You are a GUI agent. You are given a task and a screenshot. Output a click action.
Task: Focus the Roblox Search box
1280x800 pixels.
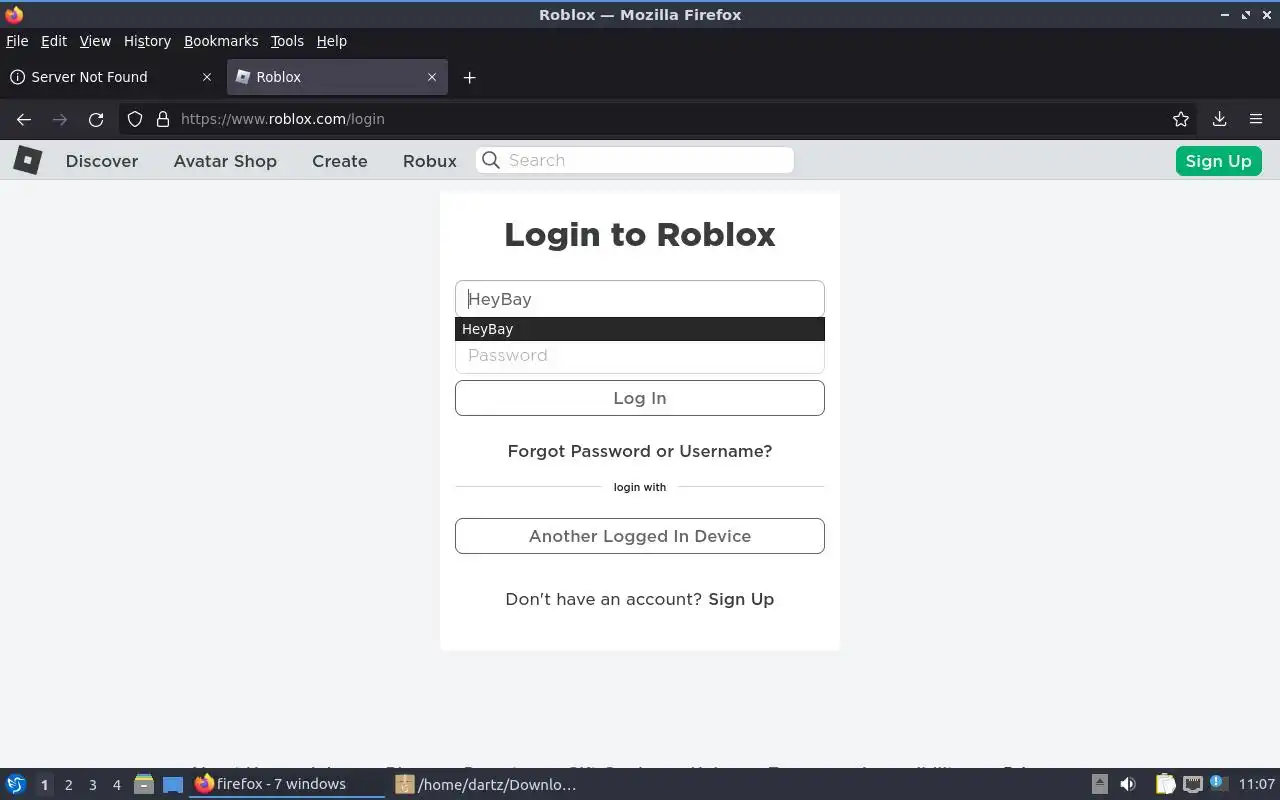(635, 160)
